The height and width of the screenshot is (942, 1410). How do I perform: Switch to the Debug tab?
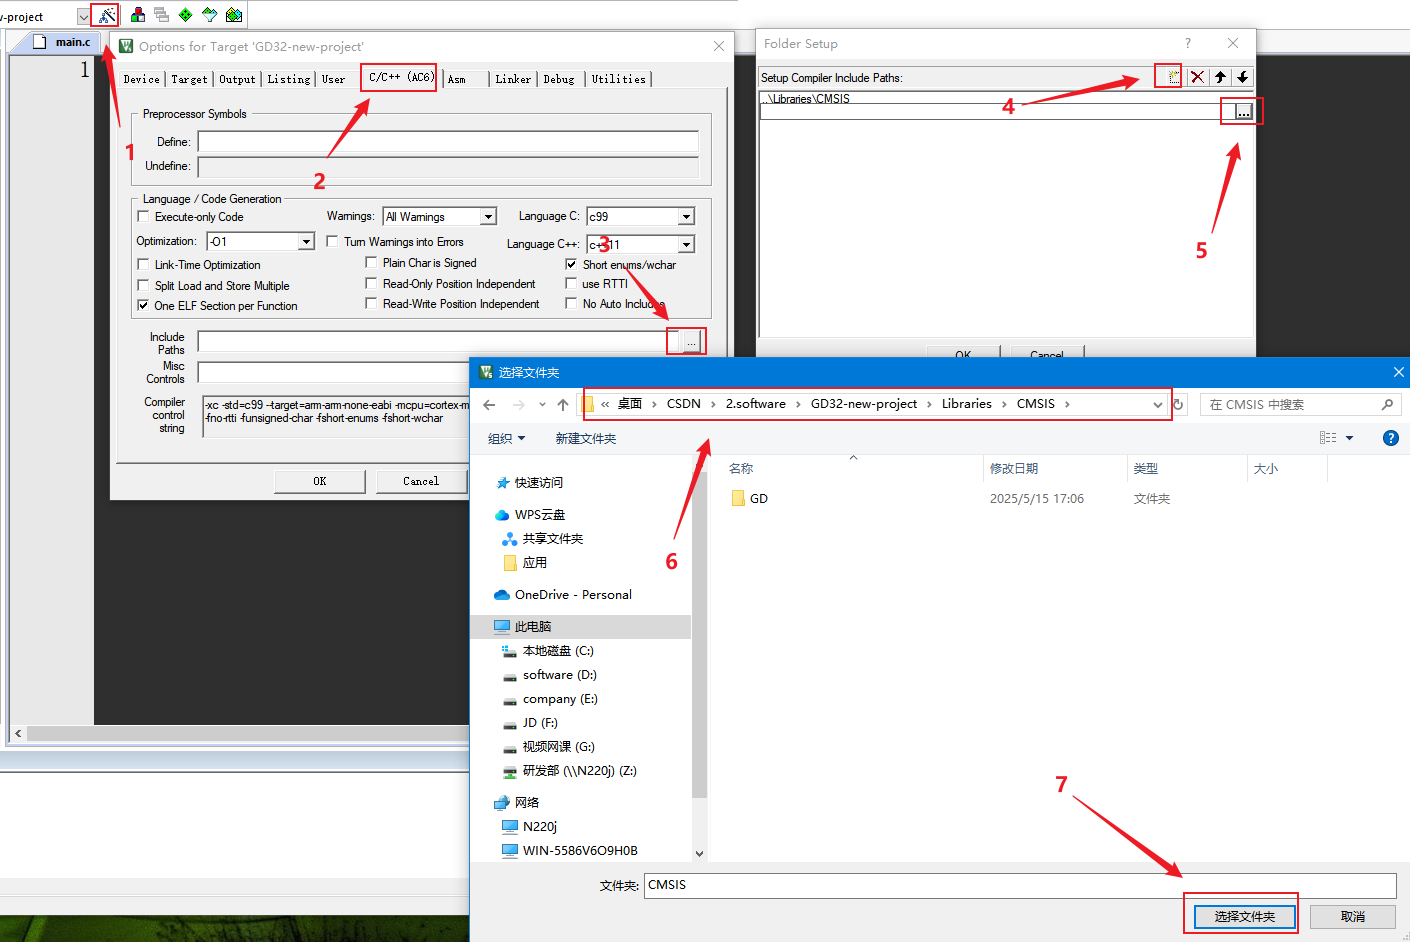click(x=559, y=79)
